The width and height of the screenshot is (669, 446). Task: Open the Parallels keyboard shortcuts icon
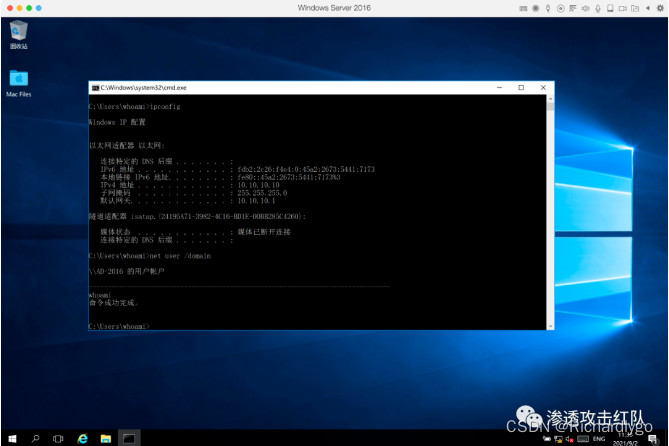pyautogui.click(x=523, y=8)
